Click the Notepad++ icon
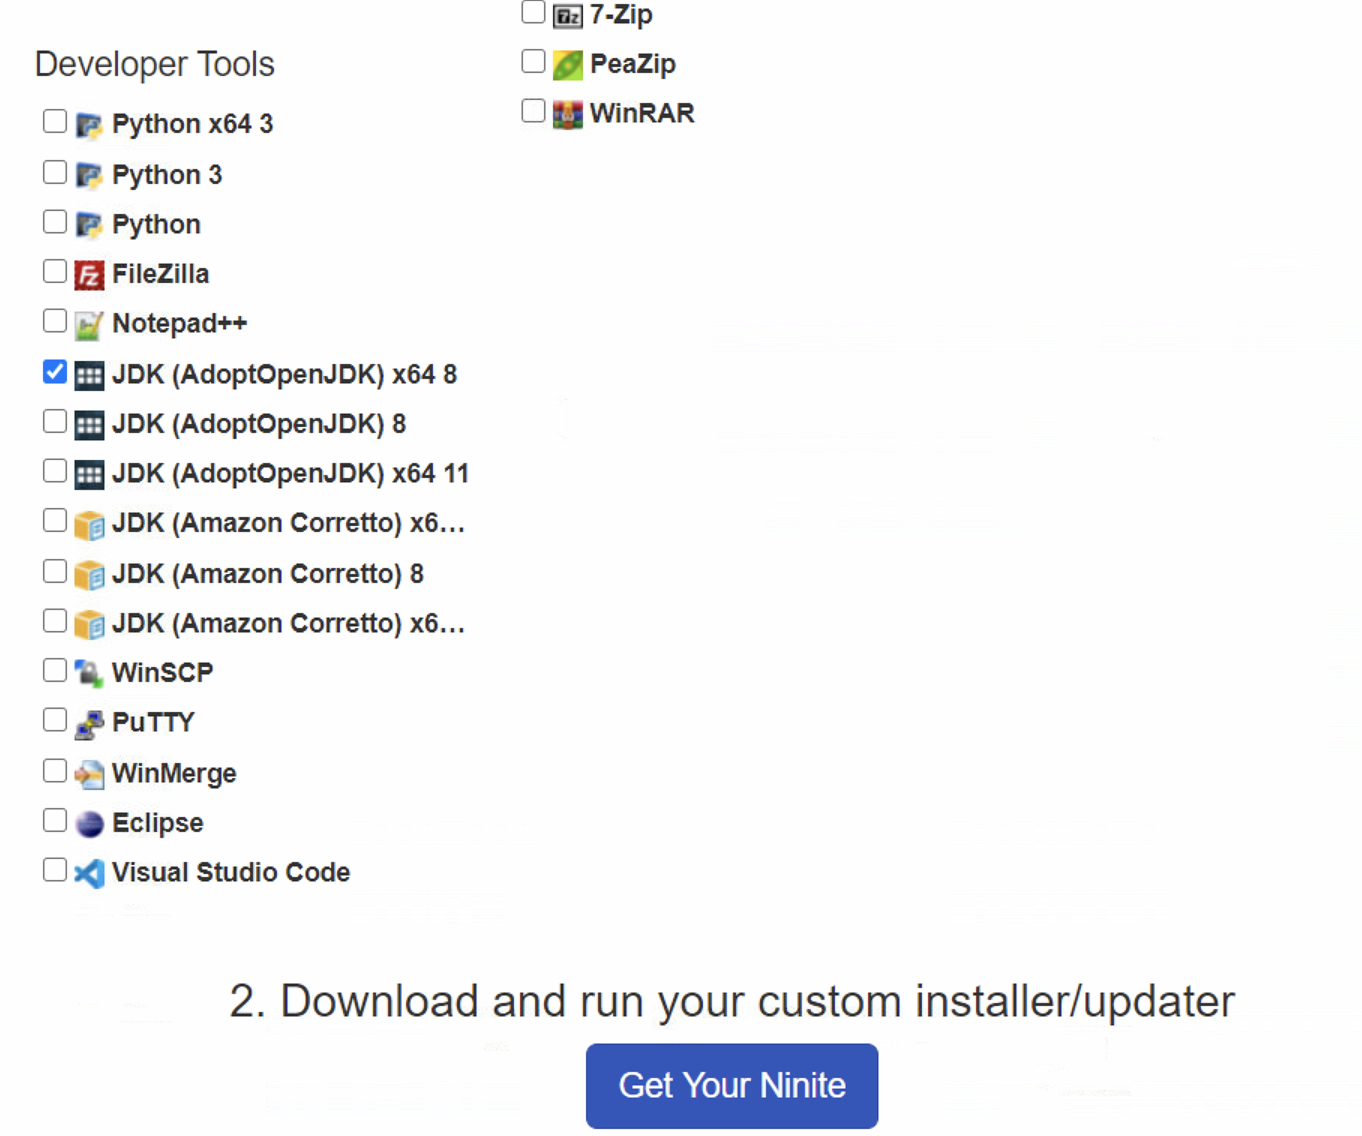 coord(89,324)
